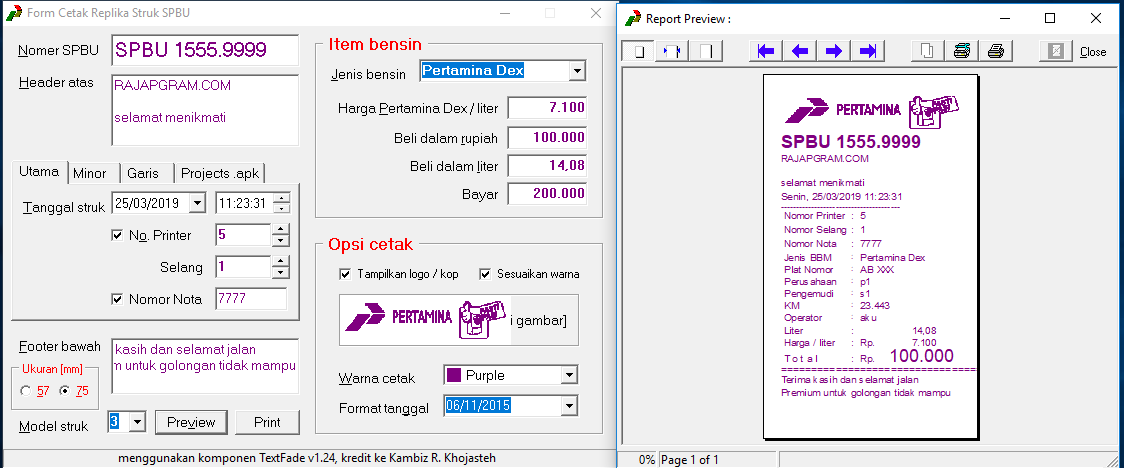Decrease time with struk time down spinner
The width and height of the screenshot is (1124, 468).
(x=282, y=209)
